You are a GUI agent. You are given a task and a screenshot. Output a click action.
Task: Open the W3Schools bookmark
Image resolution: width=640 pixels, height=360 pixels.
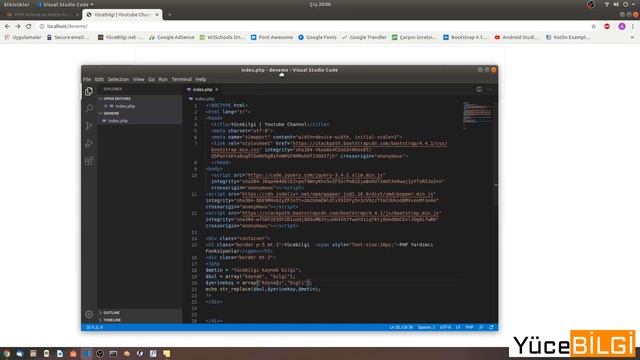pos(222,37)
